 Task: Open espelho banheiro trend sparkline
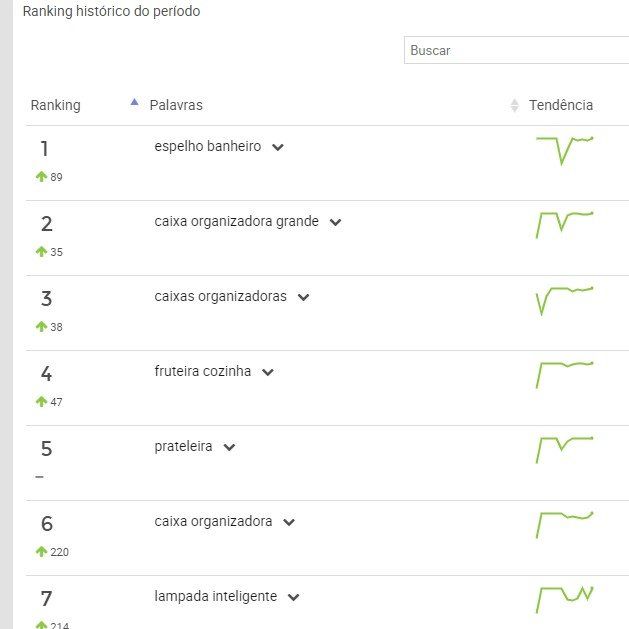pos(564,150)
